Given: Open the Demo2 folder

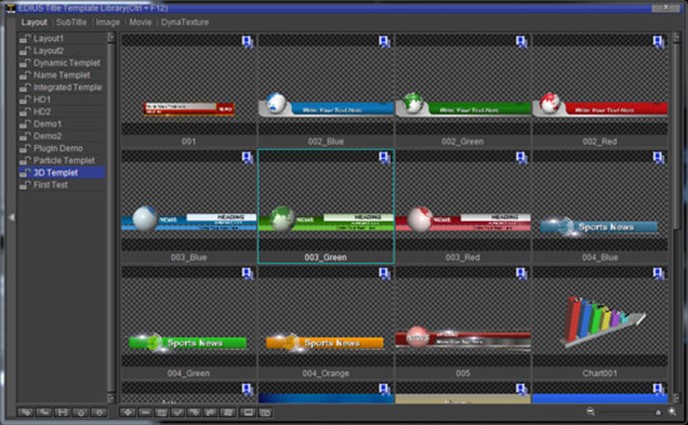Looking at the screenshot, I should (x=62, y=136).
